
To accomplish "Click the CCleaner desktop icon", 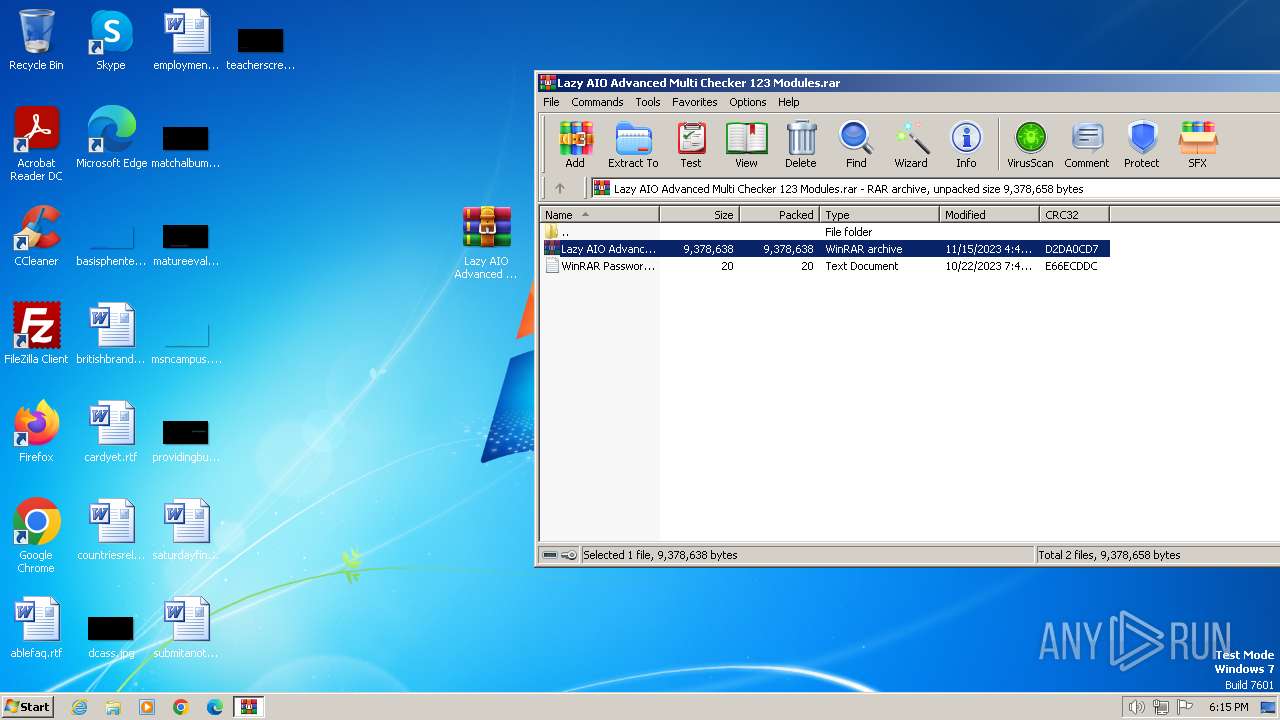I will click(36, 237).
